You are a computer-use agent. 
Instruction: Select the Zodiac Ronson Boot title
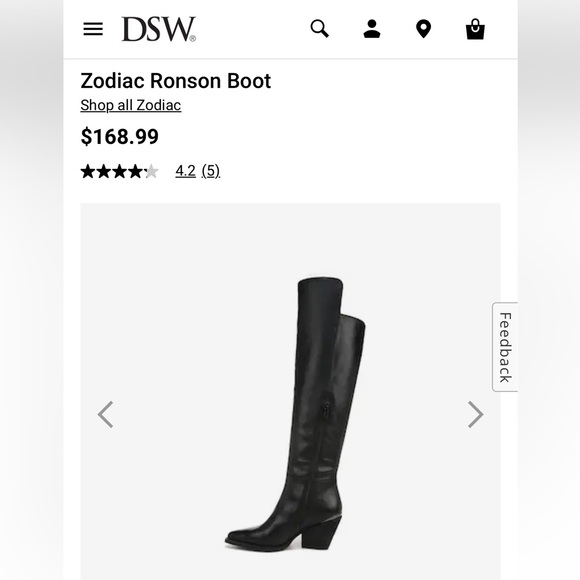click(x=176, y=81)
